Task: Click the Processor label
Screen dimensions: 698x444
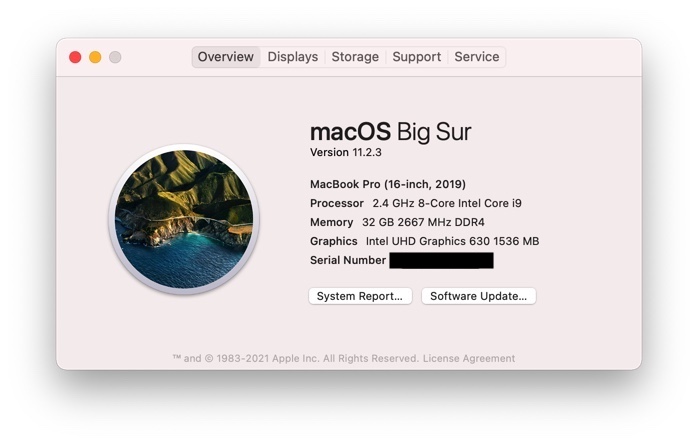Action: point(337,204)
